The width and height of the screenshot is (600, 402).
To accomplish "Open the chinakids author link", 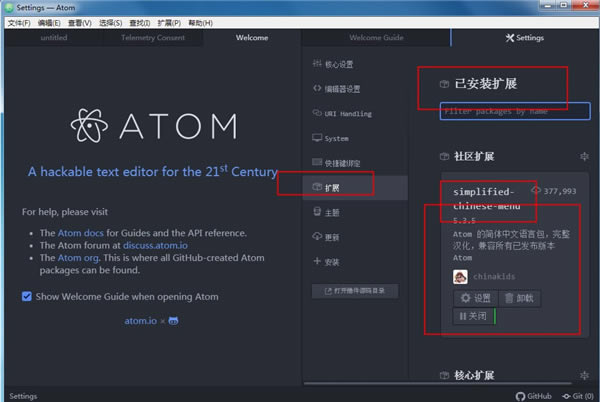I will [x=494, y=277].
